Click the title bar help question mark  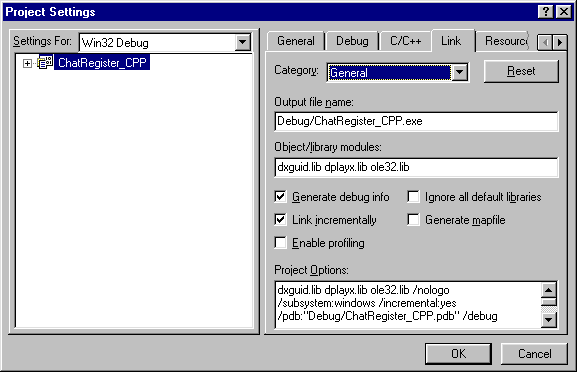[546, 12]
